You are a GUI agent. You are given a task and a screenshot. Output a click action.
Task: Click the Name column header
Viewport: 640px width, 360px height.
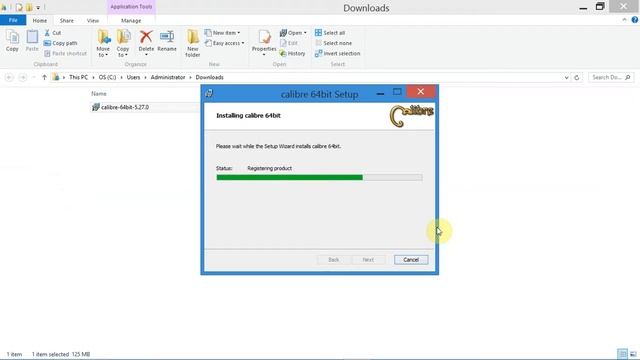(x=99, y=93)
